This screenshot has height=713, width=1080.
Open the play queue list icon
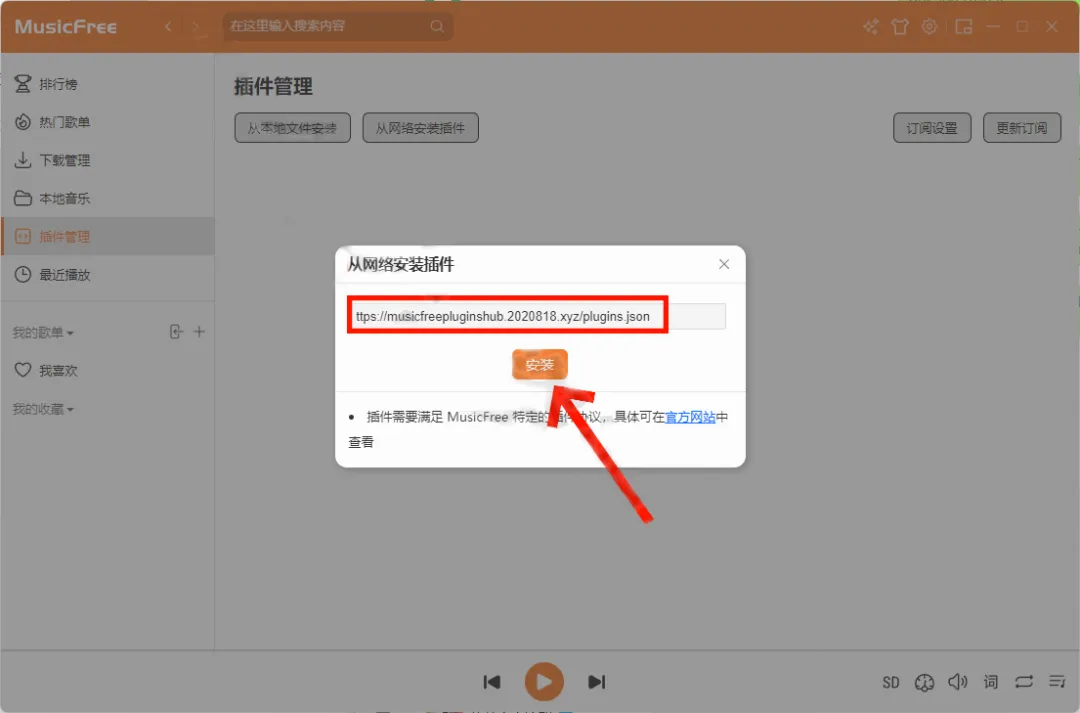click(1057, 682)
